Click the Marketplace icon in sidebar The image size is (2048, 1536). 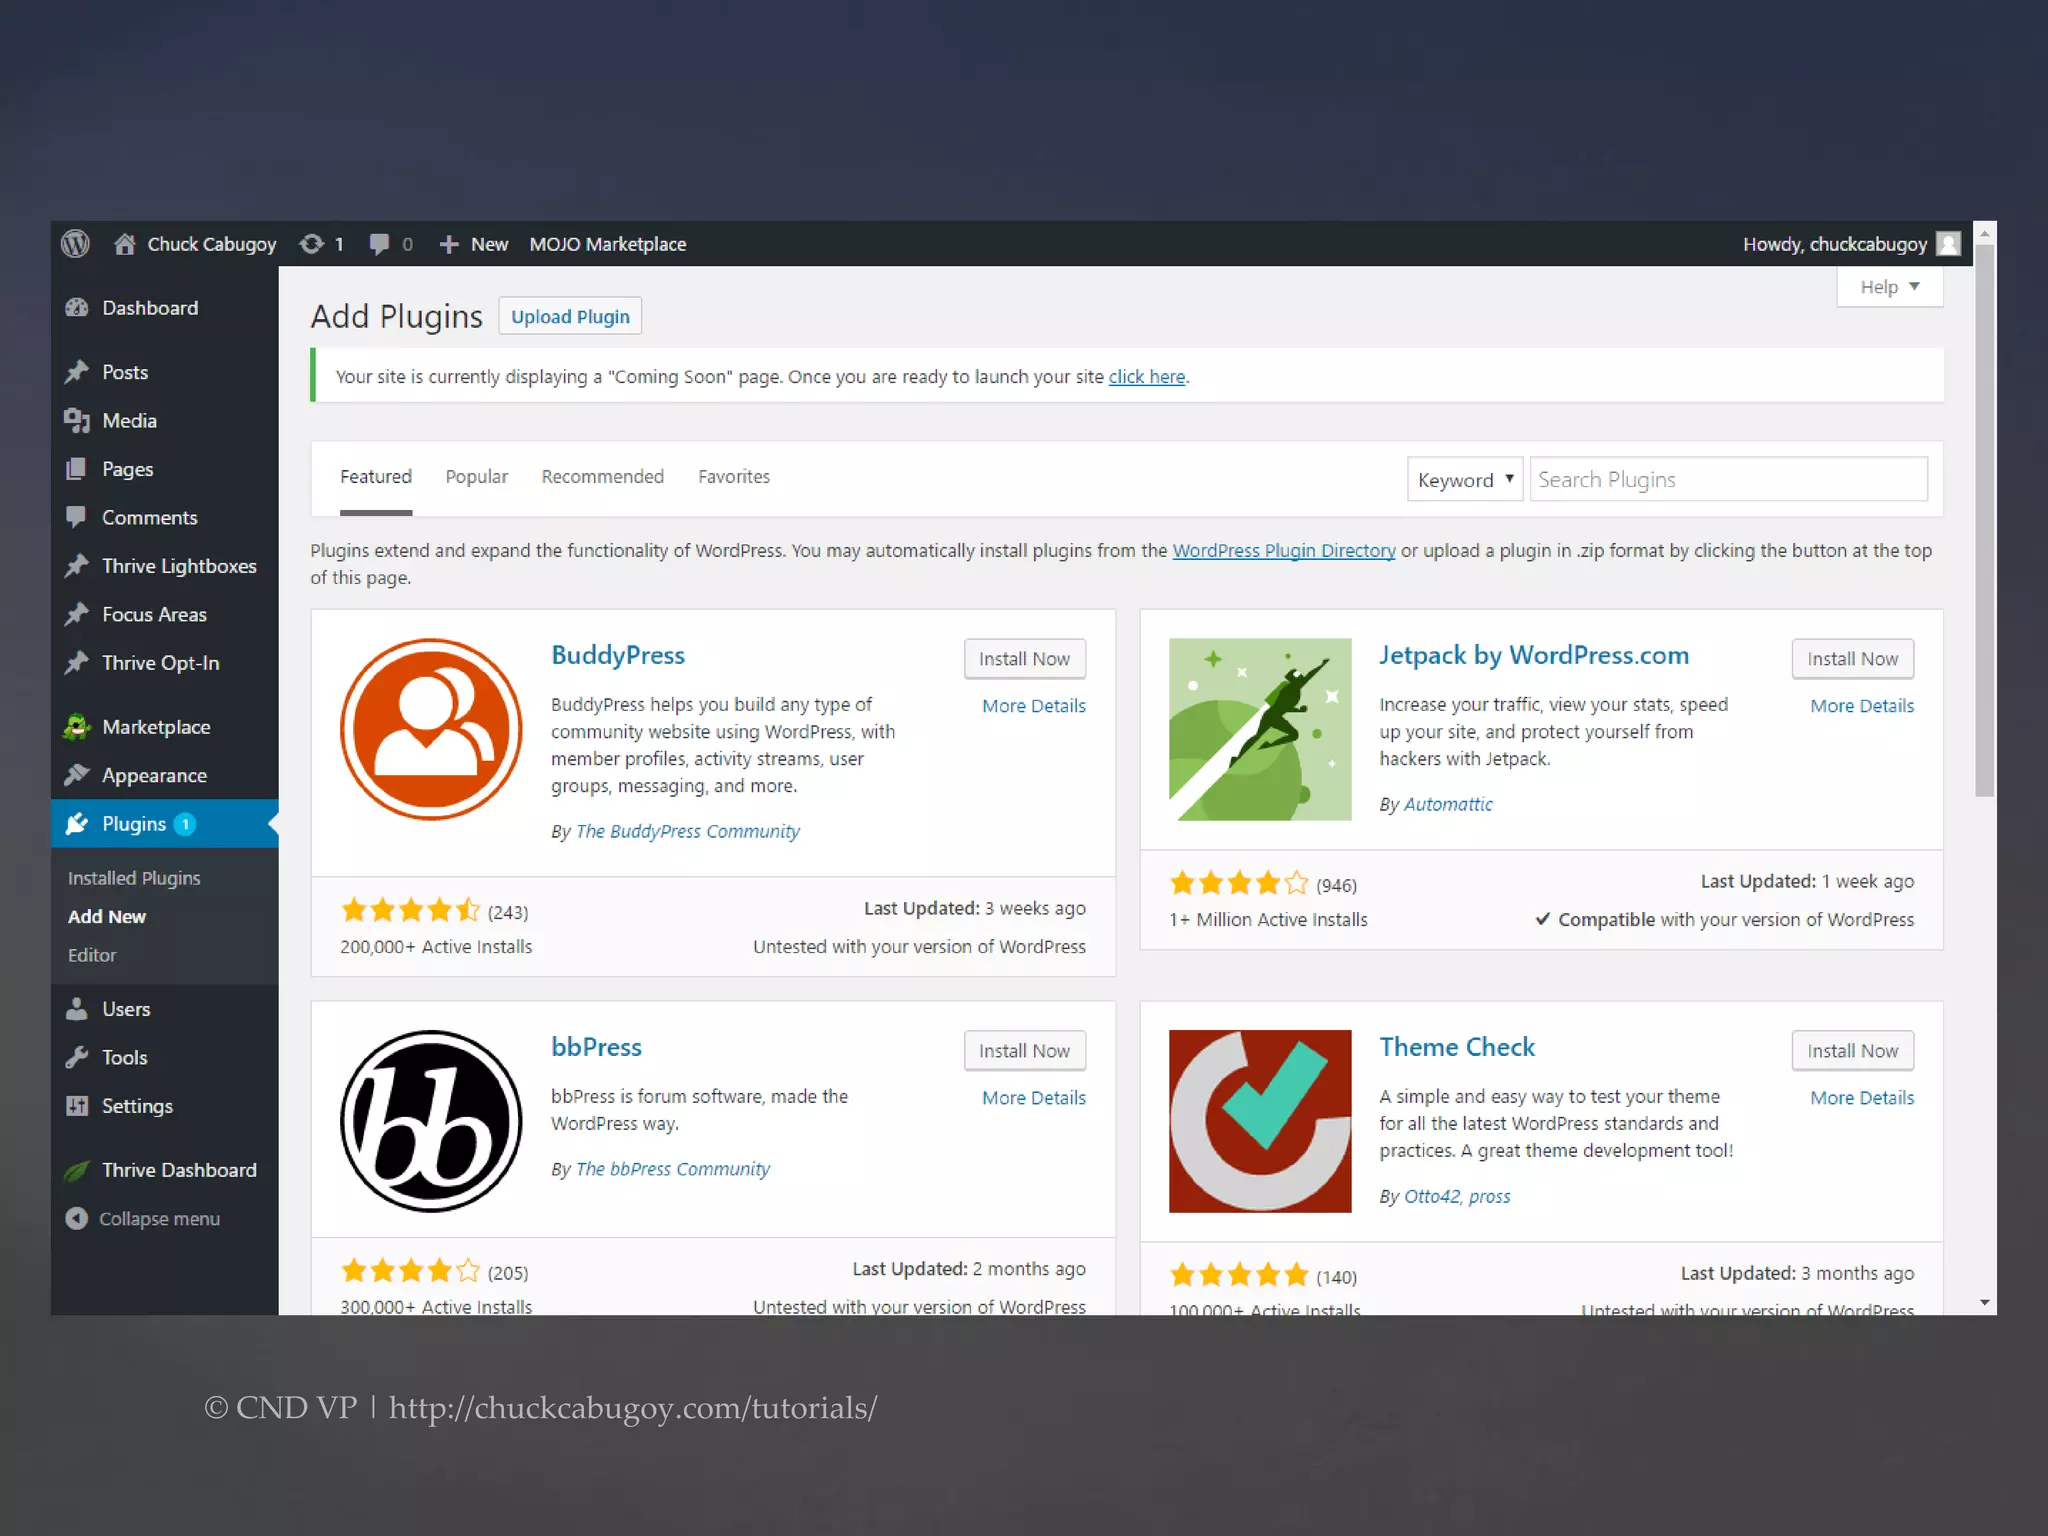point(77,727)
